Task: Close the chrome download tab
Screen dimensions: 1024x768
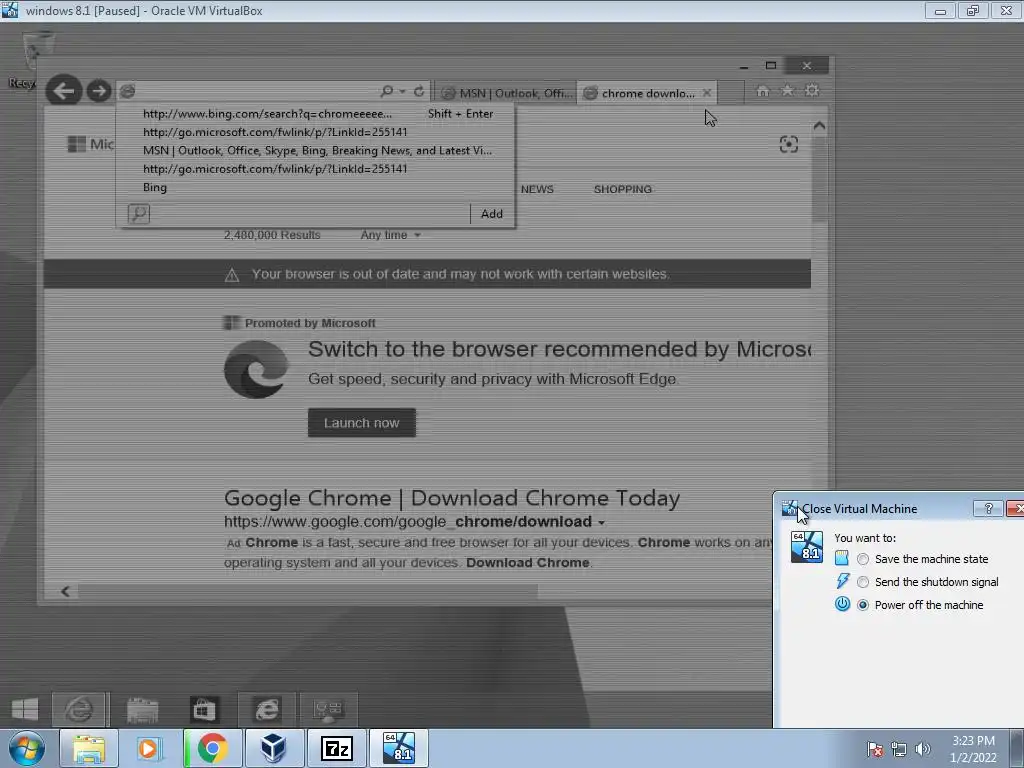Action: (707, 93)
